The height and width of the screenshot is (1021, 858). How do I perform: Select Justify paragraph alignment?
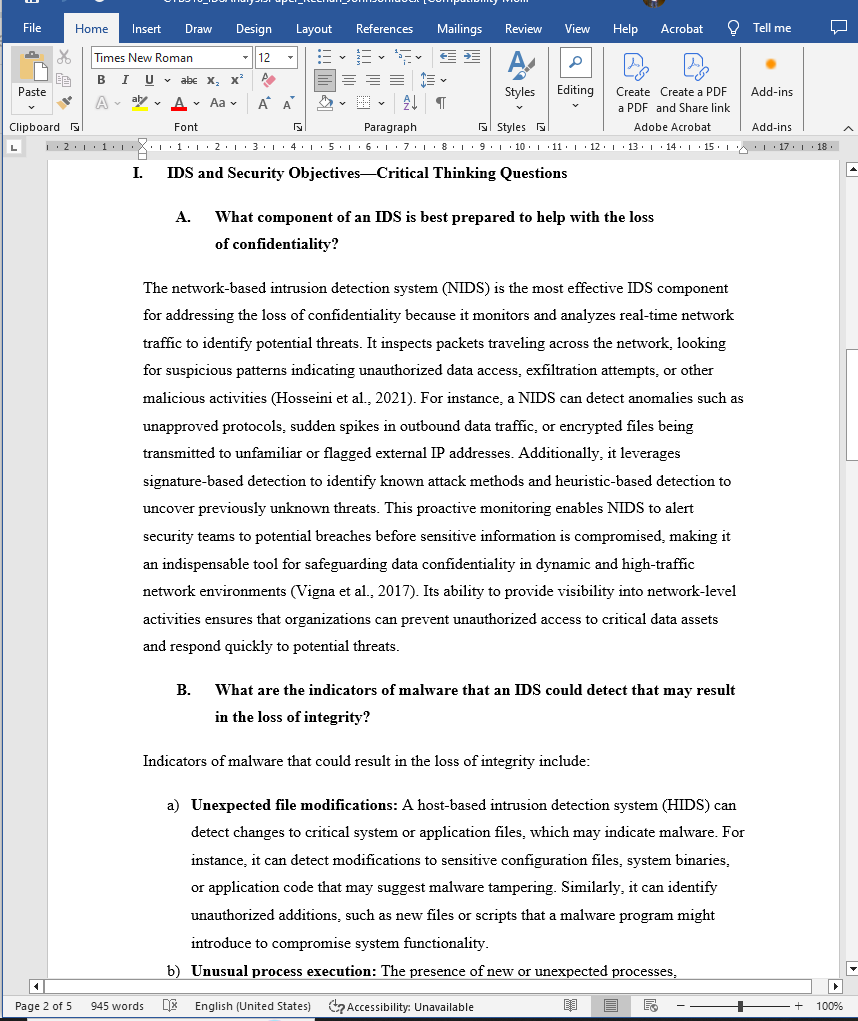point(396,80)
